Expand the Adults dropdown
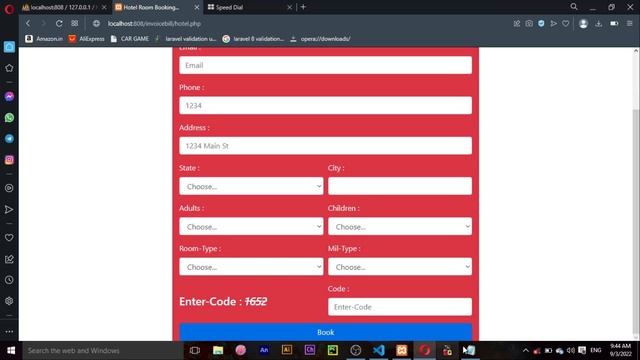This screenshot has width=640, height=360. [251, 227]
